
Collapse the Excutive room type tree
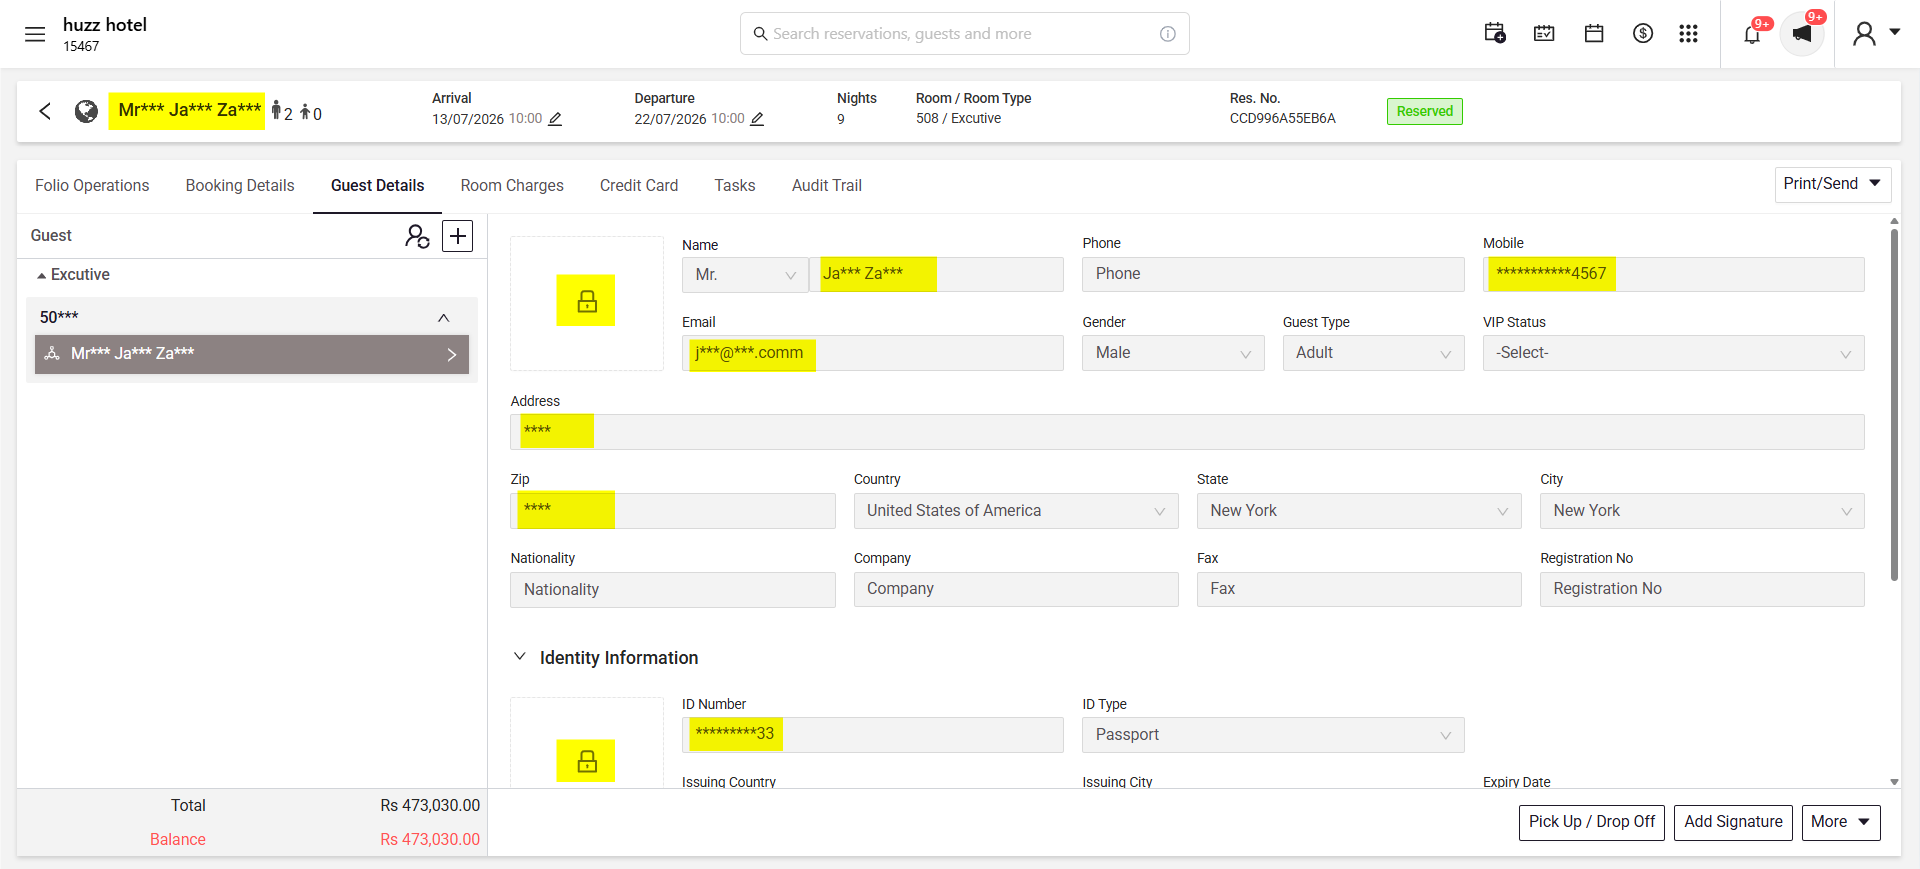(42, 275)
